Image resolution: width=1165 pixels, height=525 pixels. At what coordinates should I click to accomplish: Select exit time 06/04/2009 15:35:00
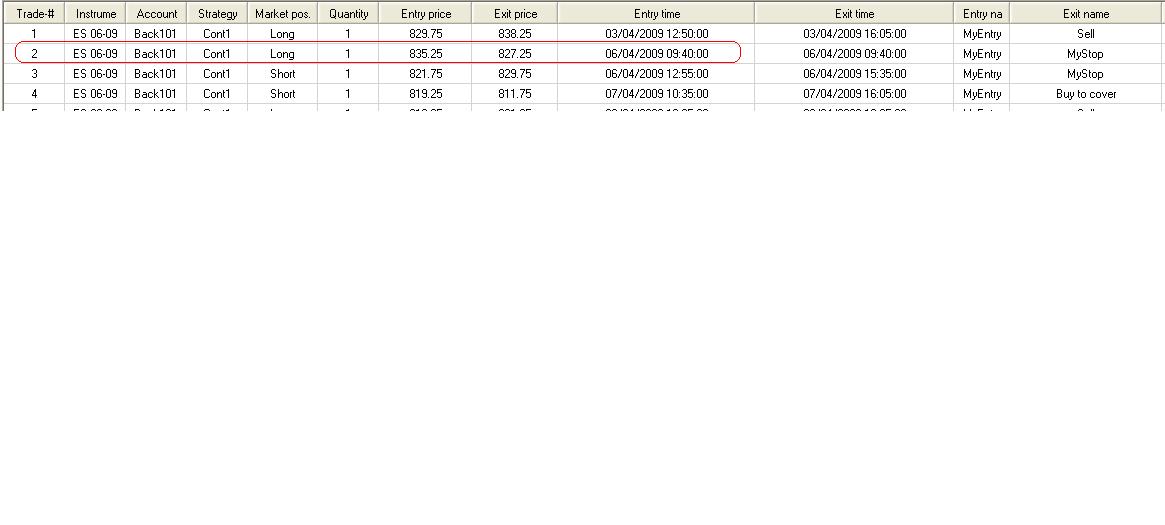click(x=854, y=74)
